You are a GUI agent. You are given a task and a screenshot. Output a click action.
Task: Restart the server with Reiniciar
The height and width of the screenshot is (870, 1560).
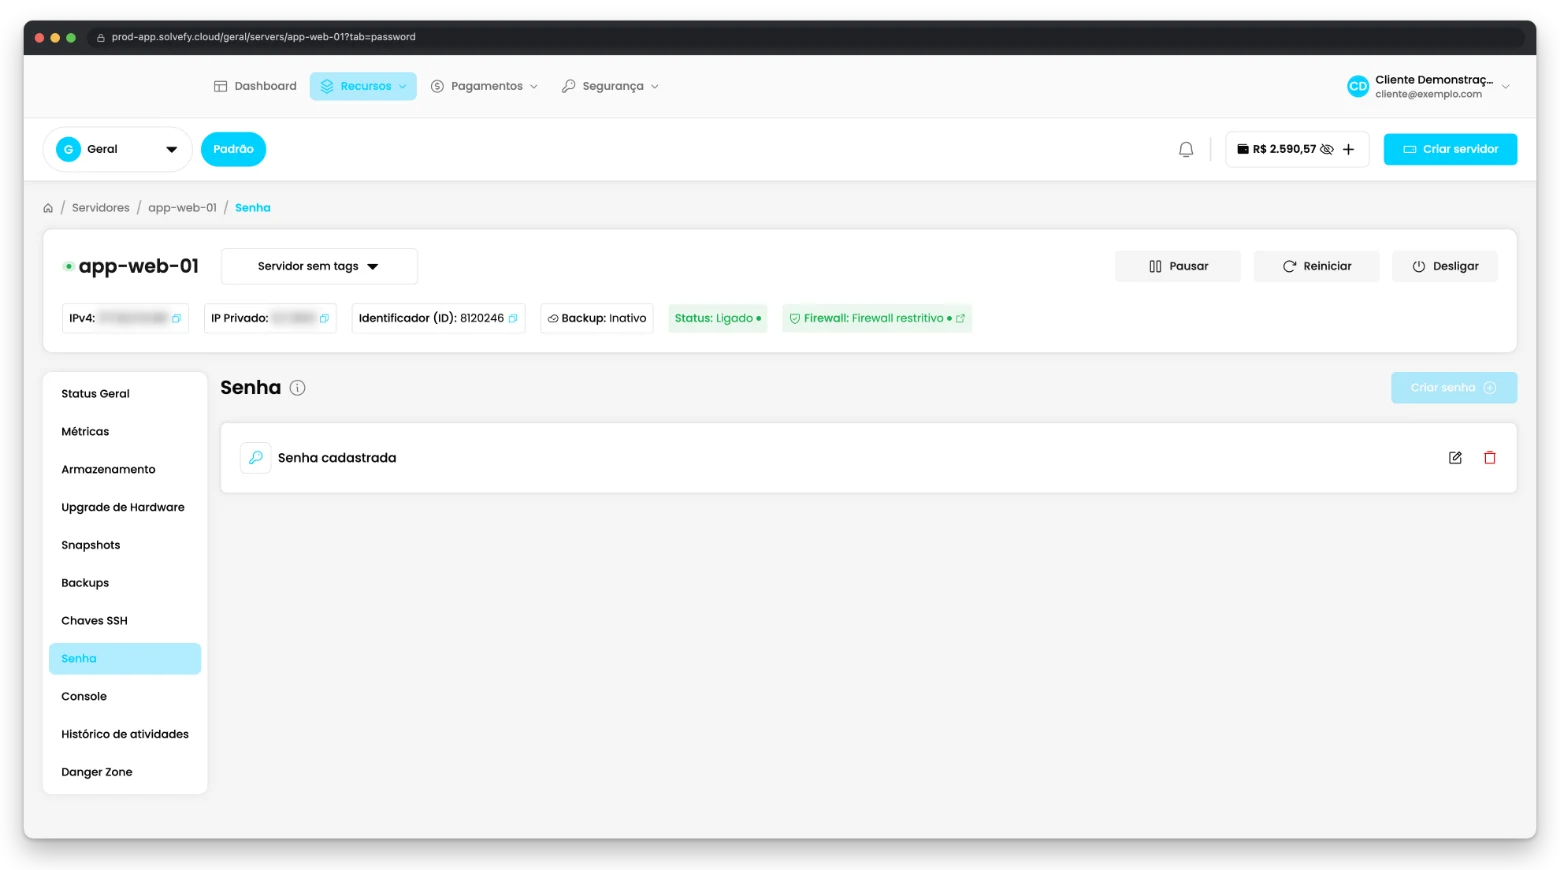[x=1316, y=266]
